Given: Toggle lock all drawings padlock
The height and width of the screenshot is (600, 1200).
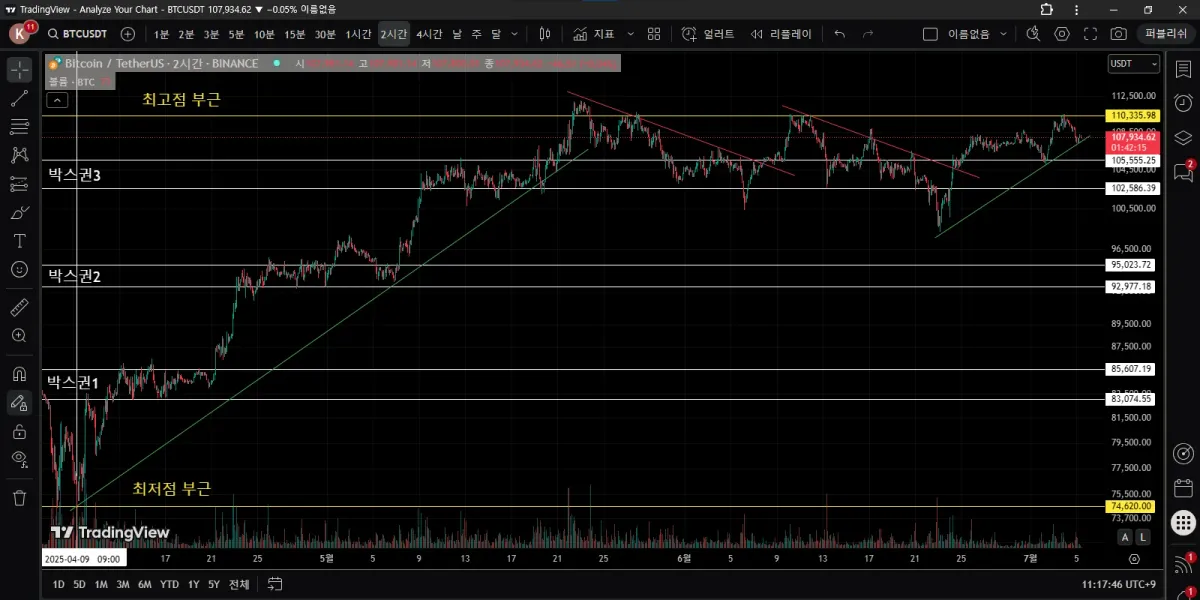Looking at the screenshot, I should point(19,431).
